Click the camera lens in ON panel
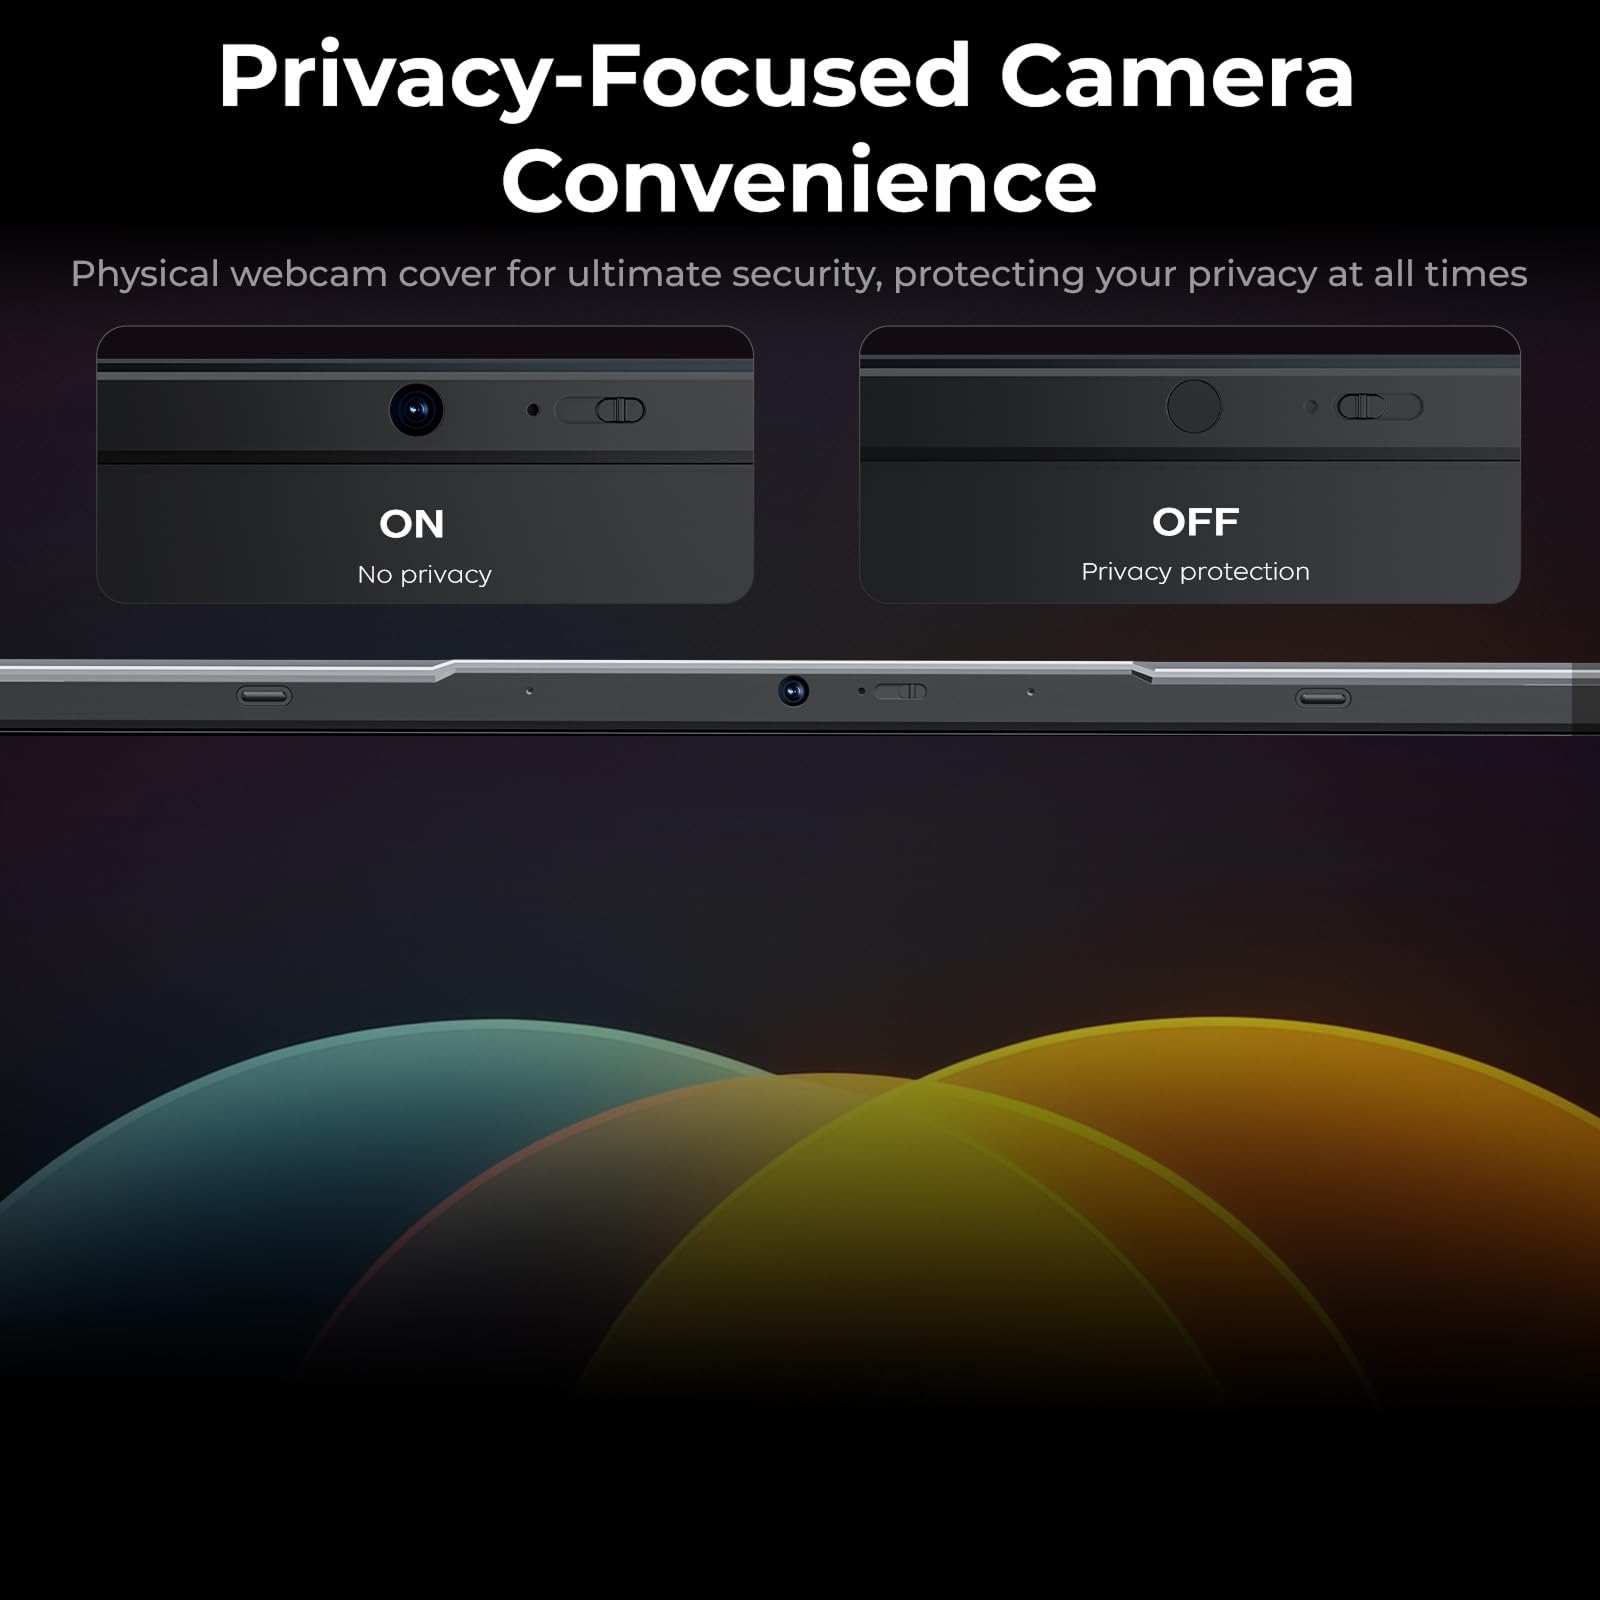 416,409
